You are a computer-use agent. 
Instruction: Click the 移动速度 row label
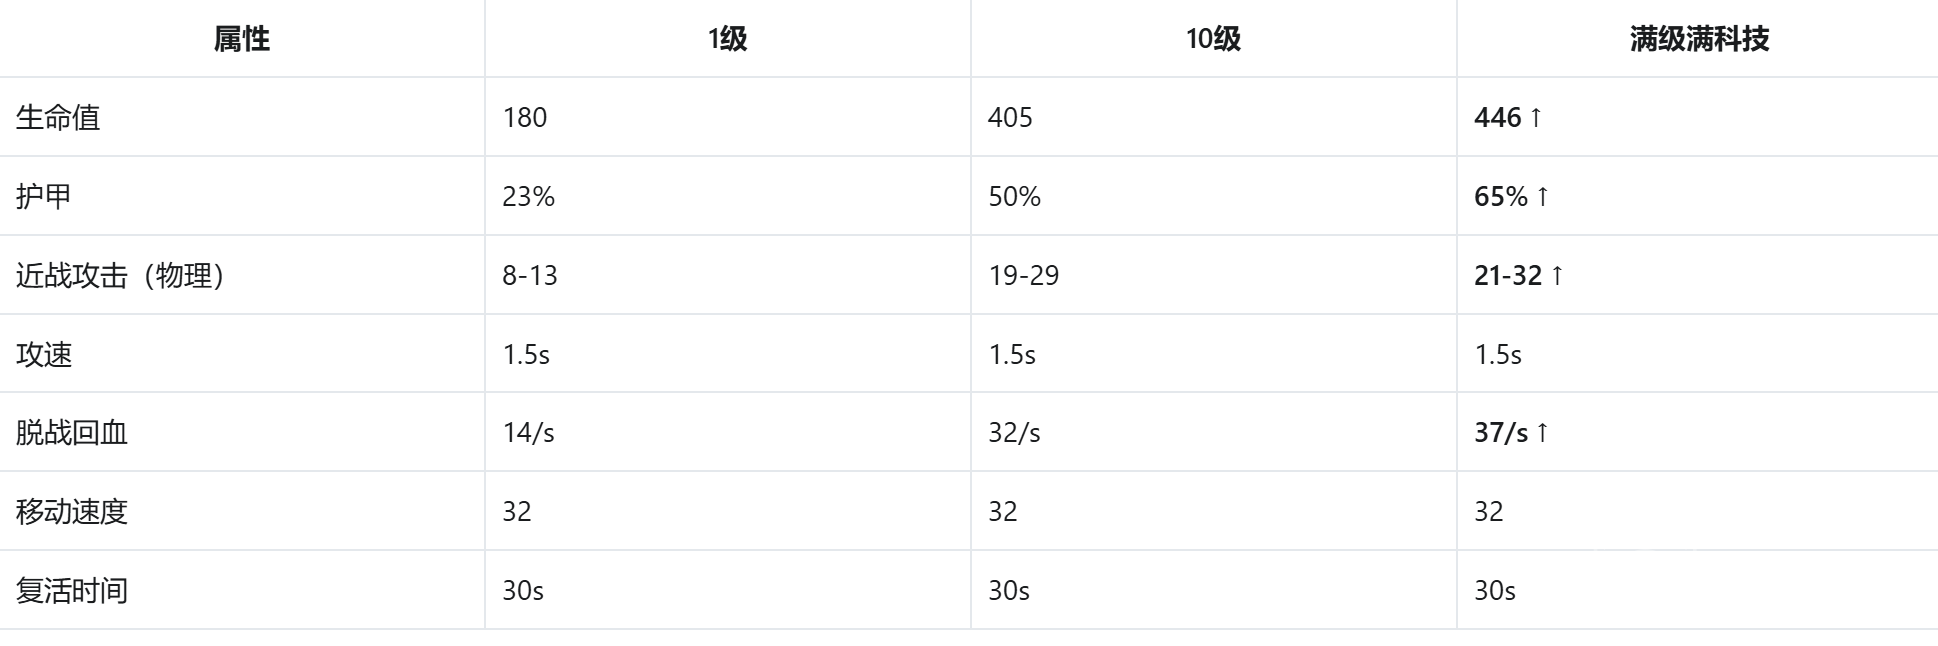point(72,512)
